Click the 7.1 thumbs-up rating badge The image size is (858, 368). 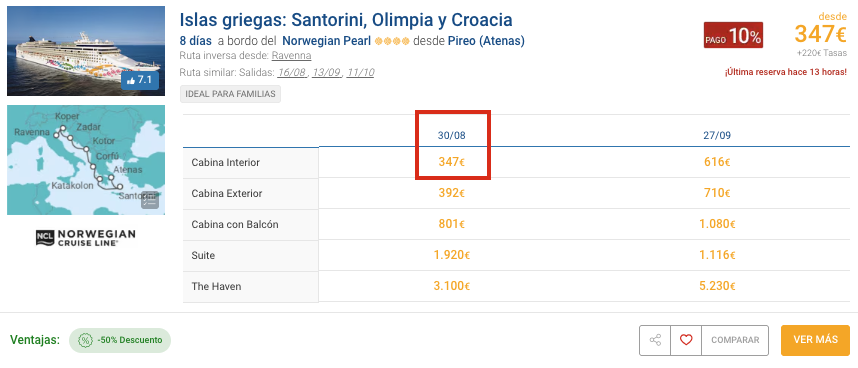point(140,80)
